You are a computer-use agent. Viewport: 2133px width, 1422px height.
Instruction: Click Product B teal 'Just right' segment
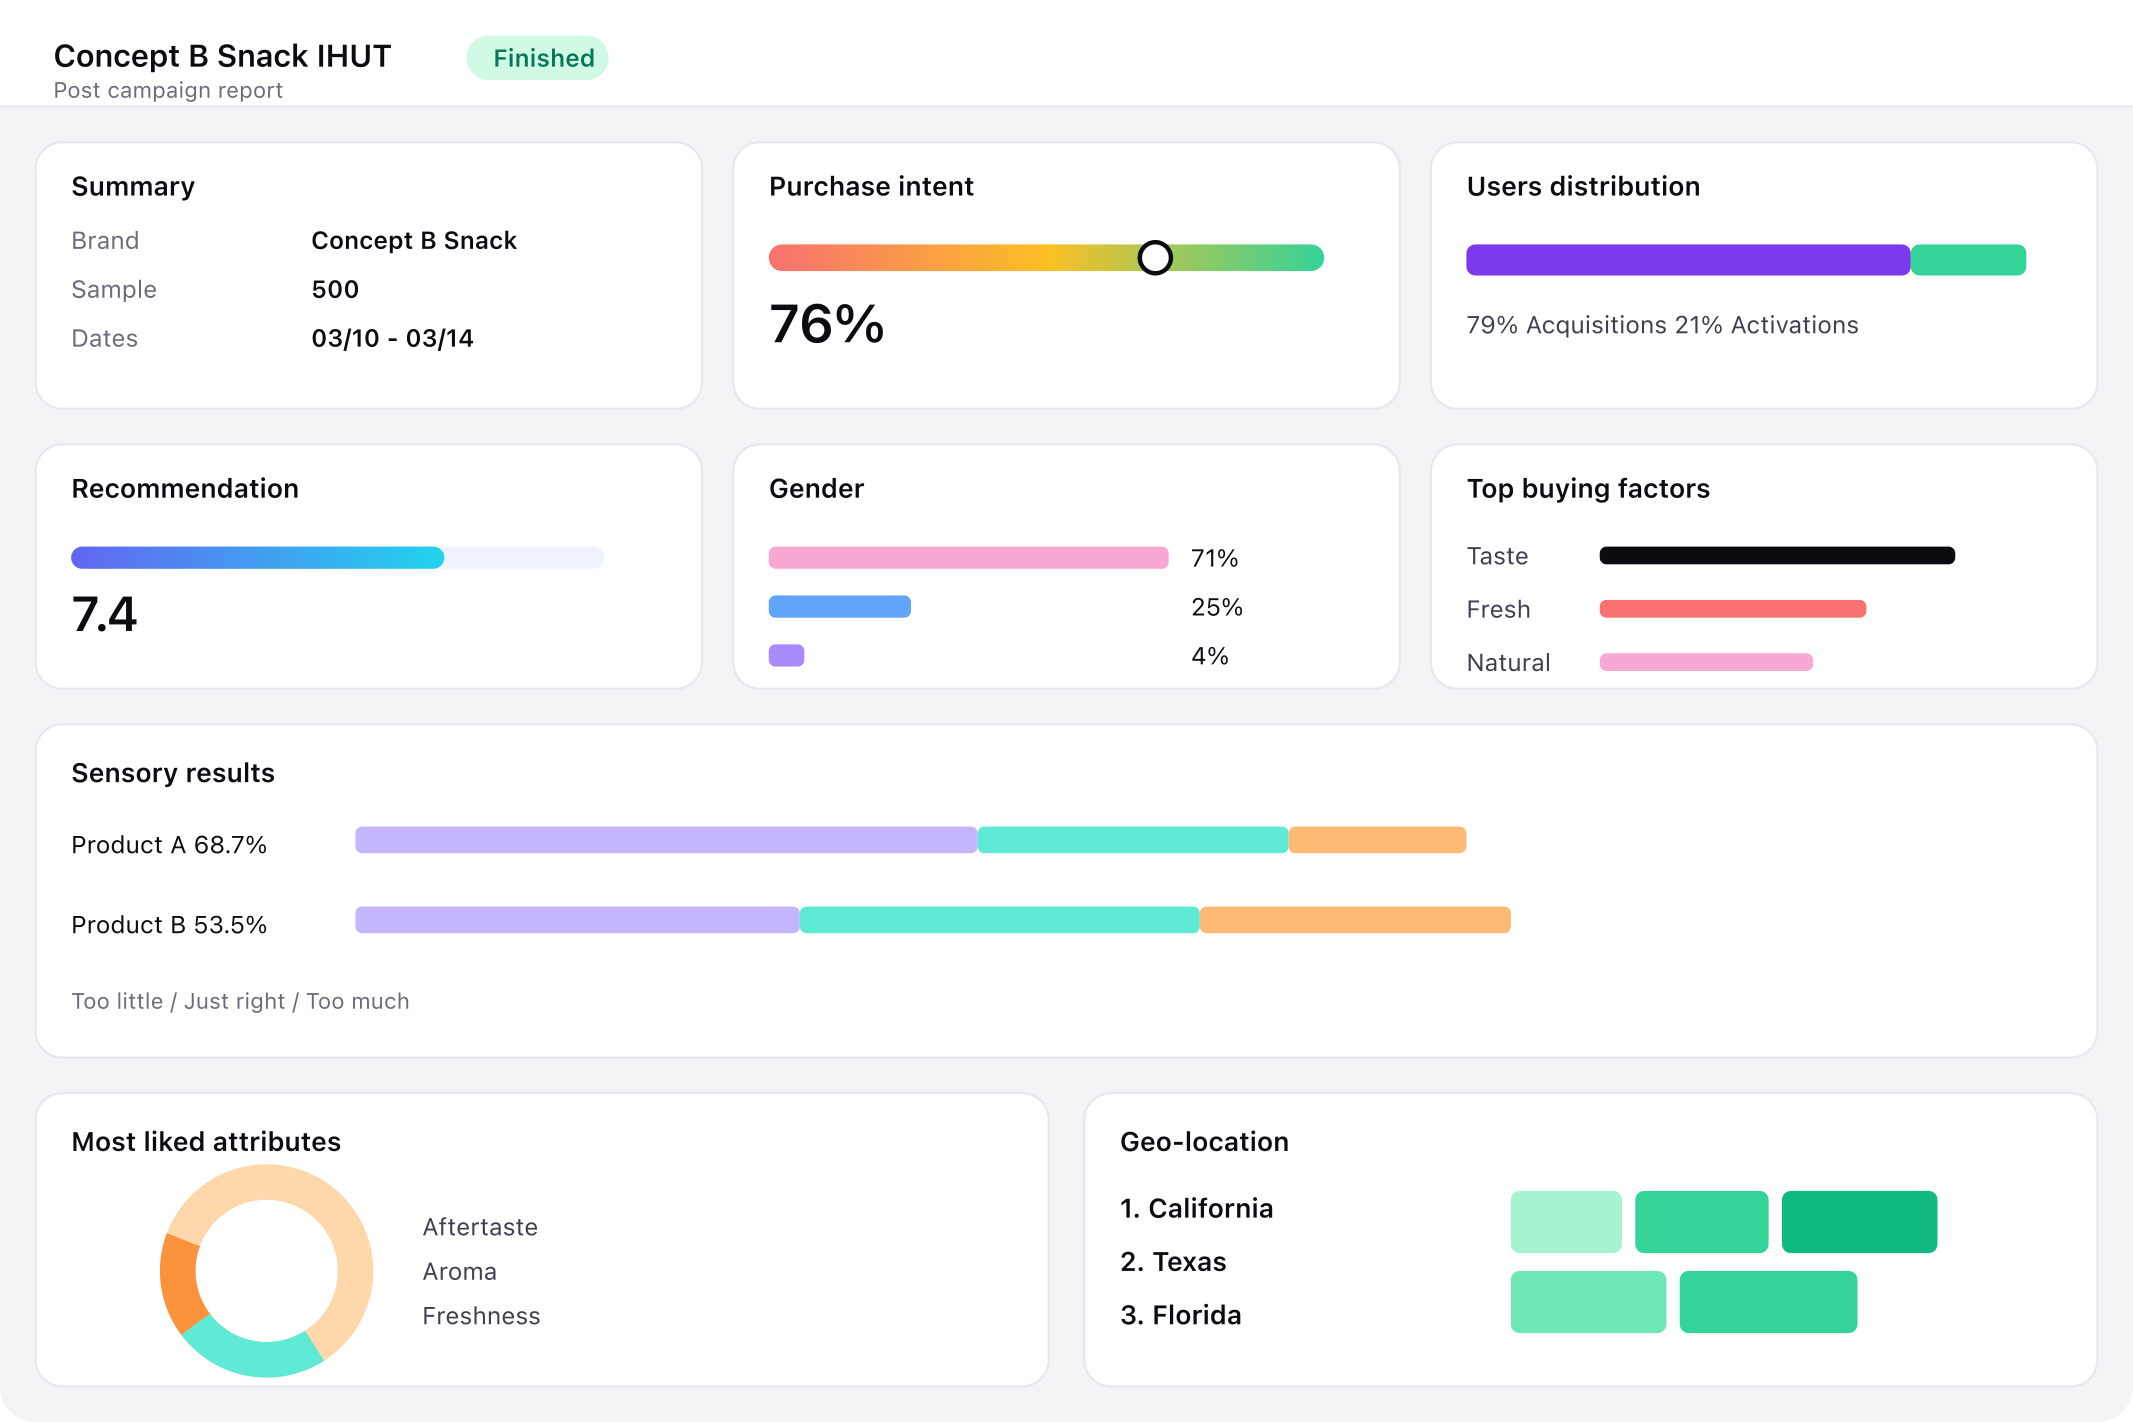(x=1000, y=920)
